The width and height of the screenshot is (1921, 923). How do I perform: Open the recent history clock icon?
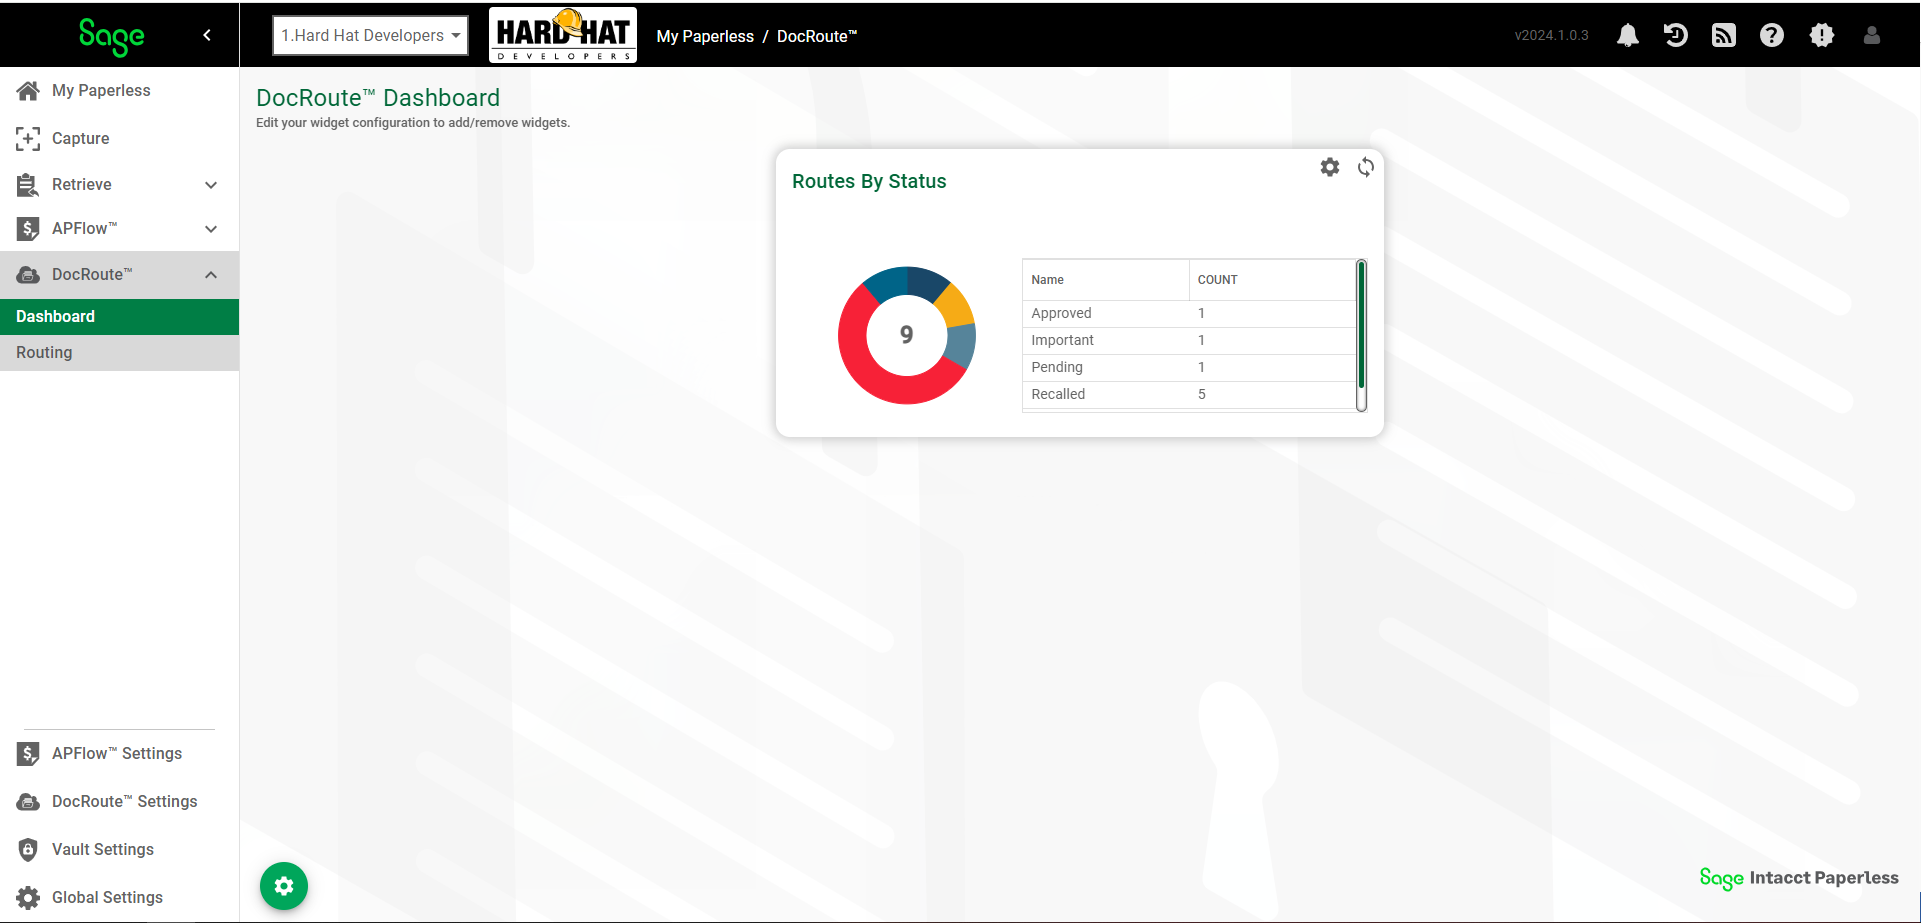[x=1676, y=36]
